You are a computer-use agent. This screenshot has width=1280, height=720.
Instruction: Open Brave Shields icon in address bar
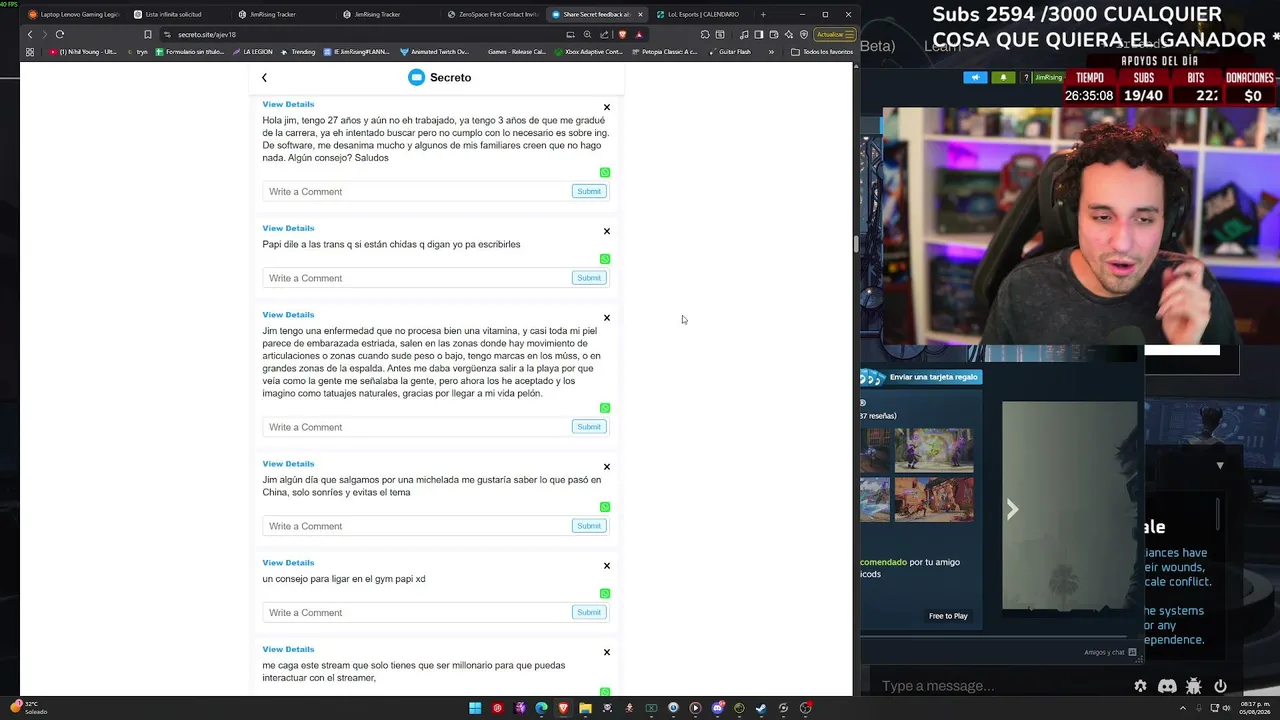[x=623, y=34]
